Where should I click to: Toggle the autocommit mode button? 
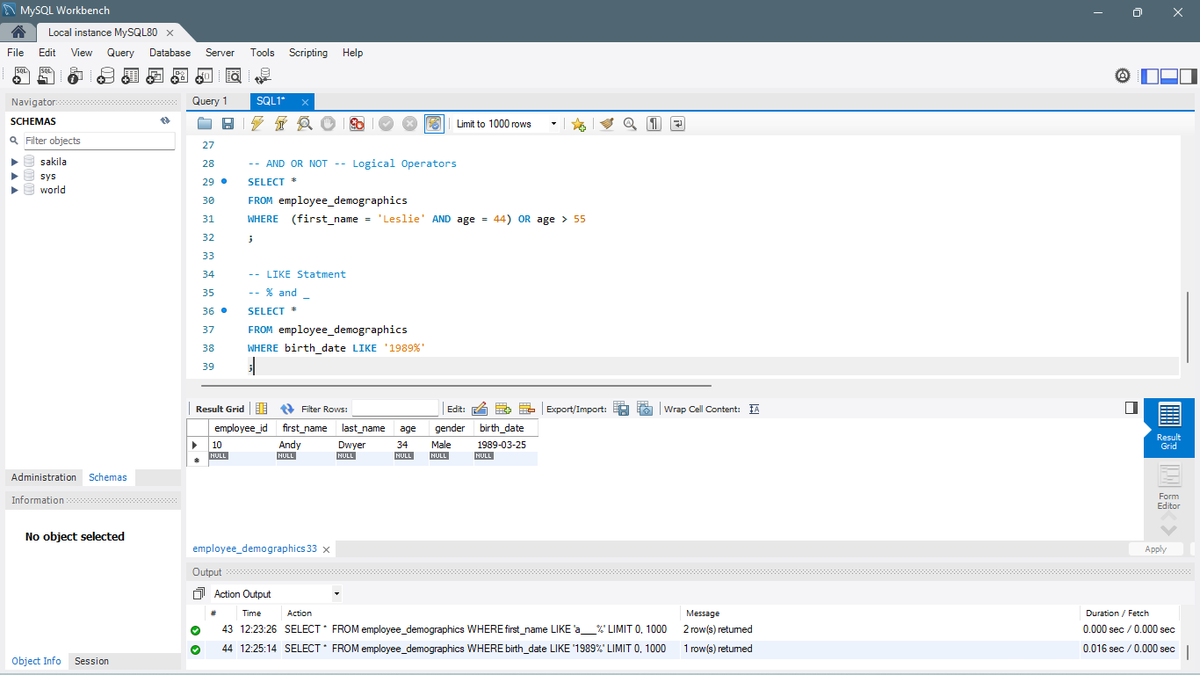(434, 124)
